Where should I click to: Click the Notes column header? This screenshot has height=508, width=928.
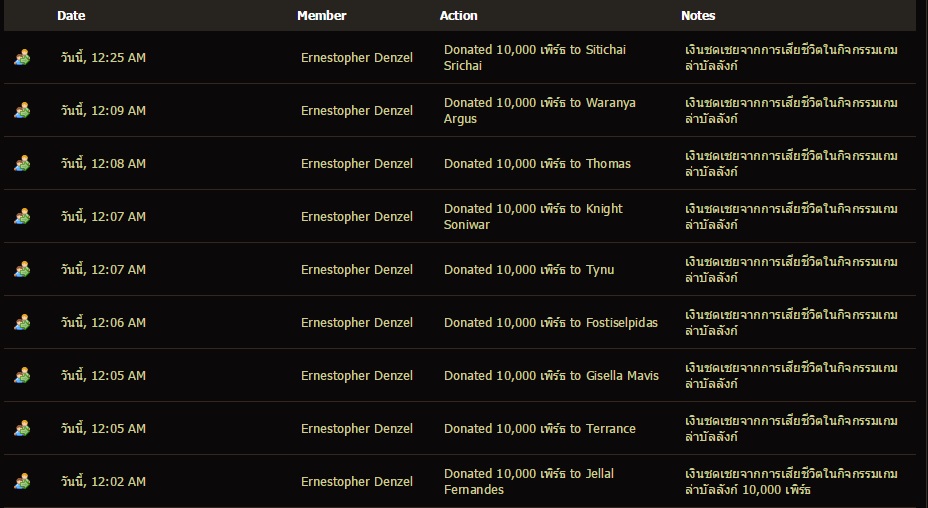[698, 15]
